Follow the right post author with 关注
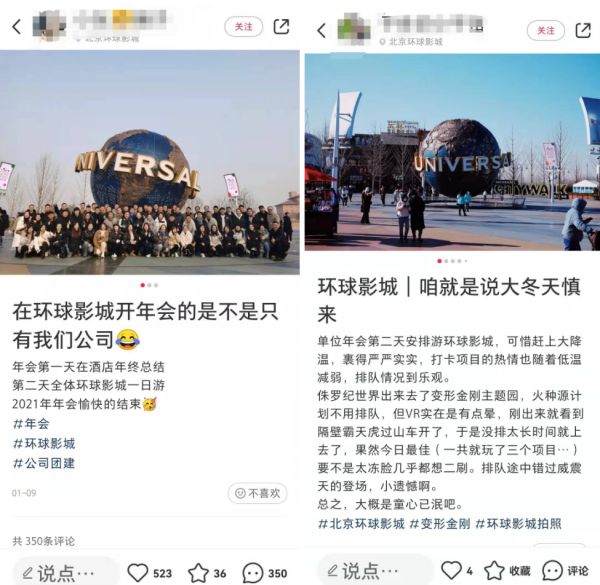Screen dimensions: 600x585 tap(546, 30)
